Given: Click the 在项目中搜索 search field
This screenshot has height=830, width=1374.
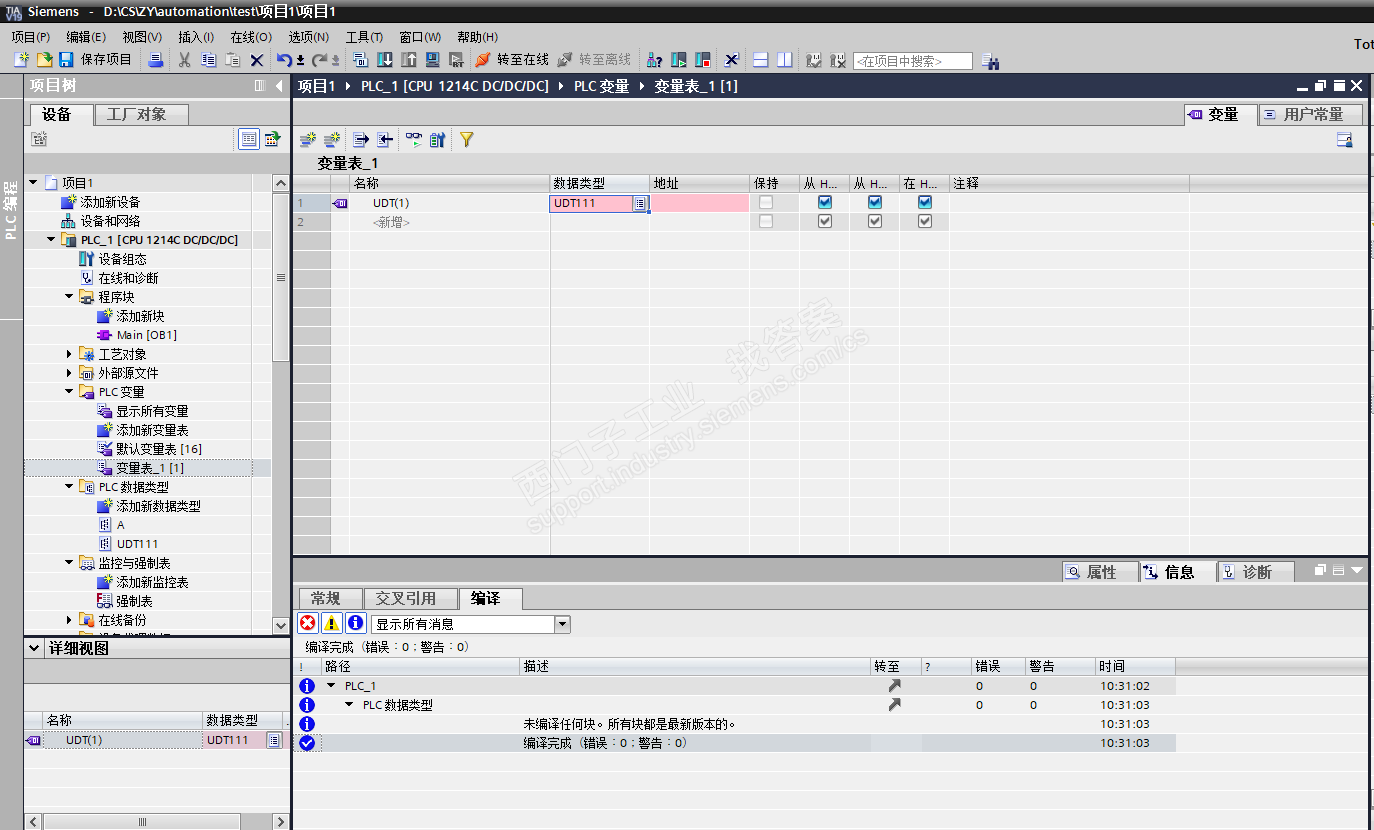Looking at the screenshot, I should [913, 61].
